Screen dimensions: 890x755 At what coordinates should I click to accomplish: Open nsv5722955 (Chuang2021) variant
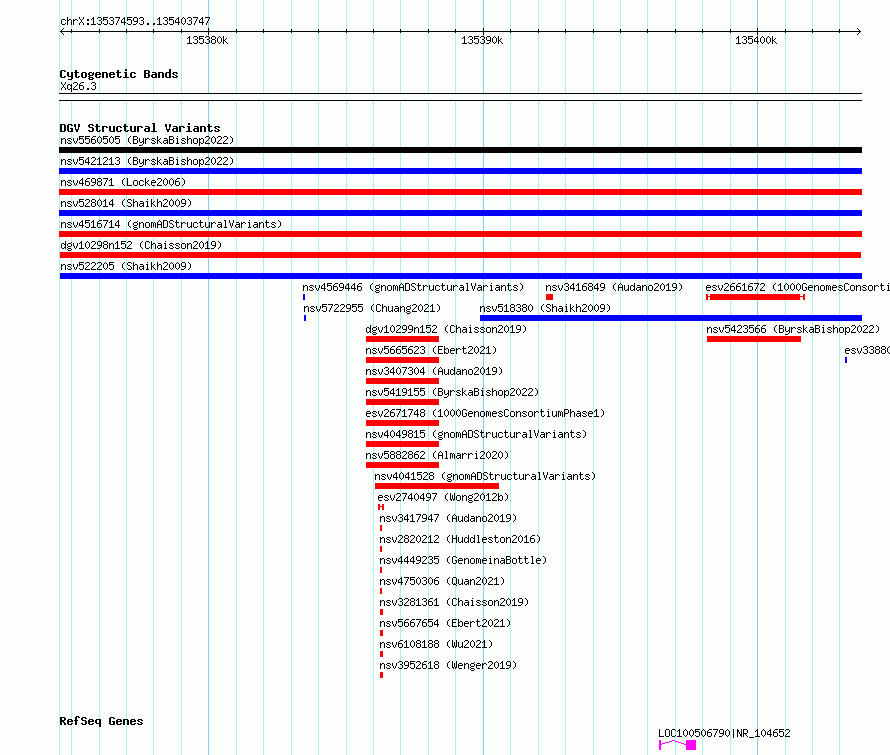click(x=372, y=308)
